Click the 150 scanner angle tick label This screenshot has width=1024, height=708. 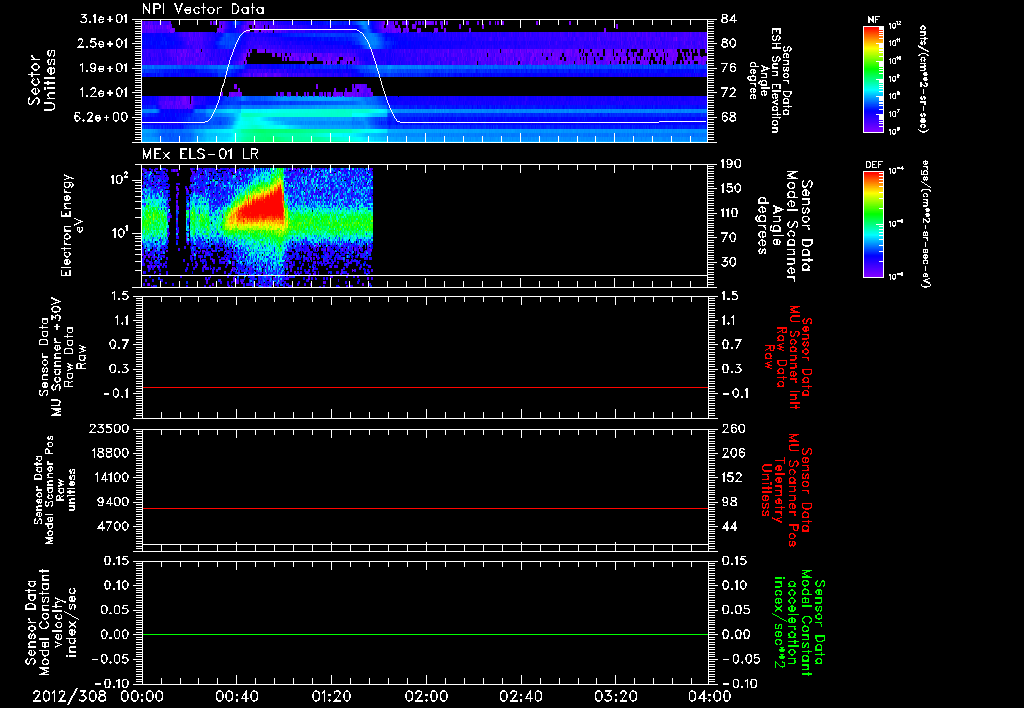732,189
